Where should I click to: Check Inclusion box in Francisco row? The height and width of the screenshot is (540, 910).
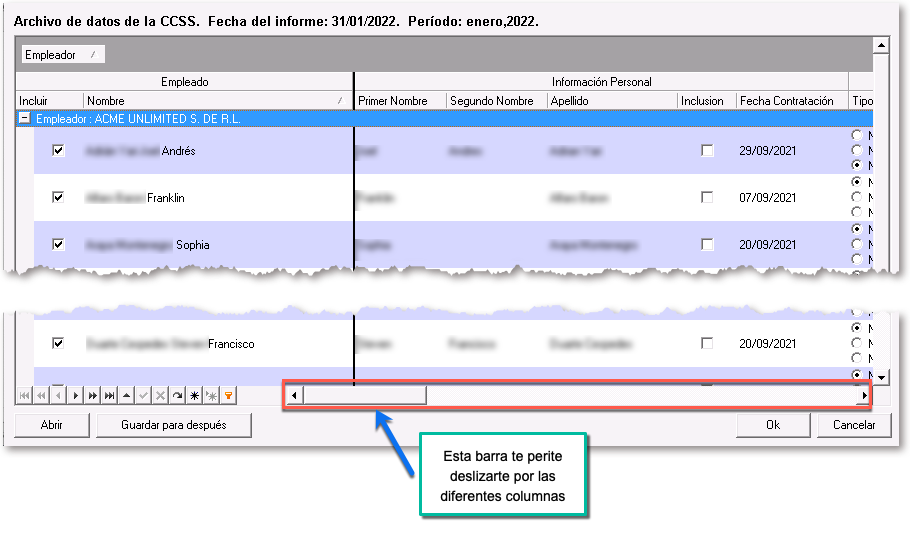click(x=707, y=343)
